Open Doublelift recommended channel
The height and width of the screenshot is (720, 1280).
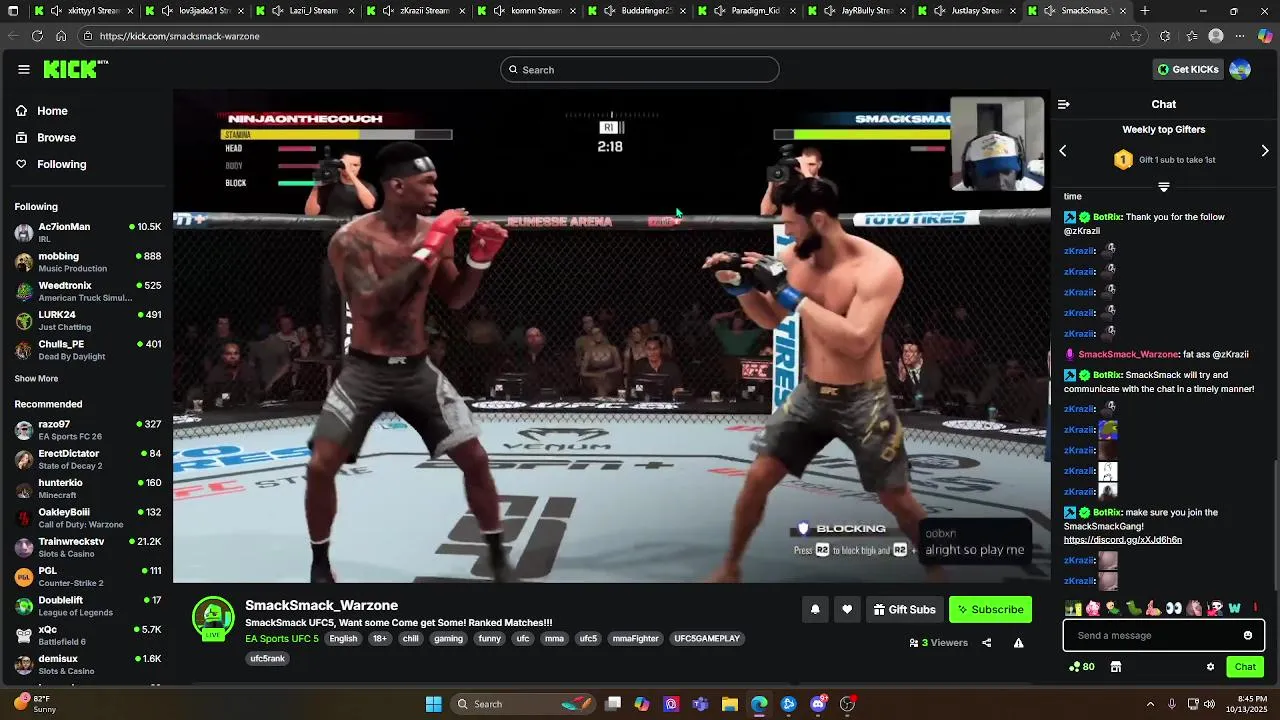pyautogui.click(x=88, y=606)
